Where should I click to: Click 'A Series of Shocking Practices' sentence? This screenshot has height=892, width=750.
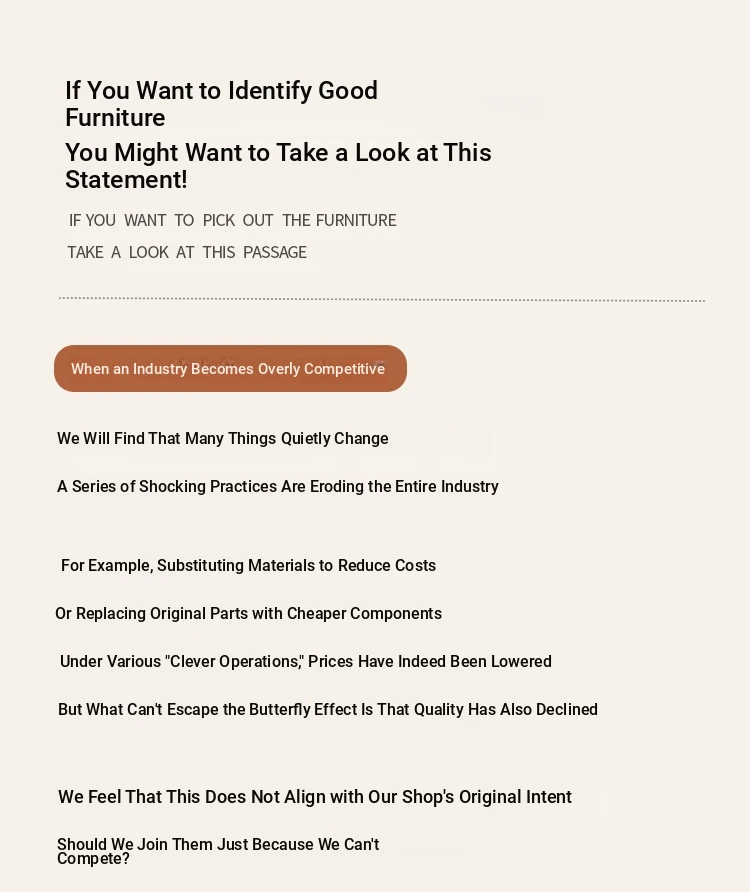coord(278,486)
